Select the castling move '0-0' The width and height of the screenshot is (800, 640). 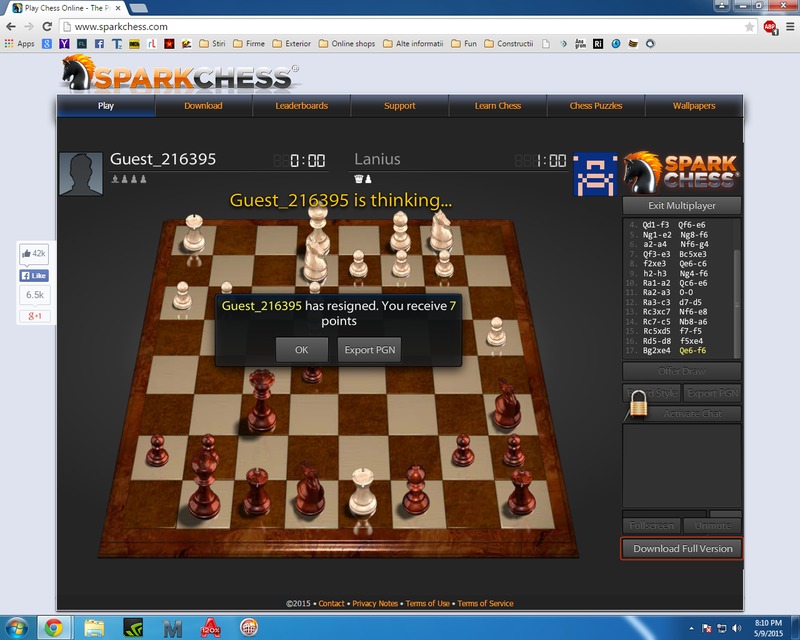pos(686,292)
